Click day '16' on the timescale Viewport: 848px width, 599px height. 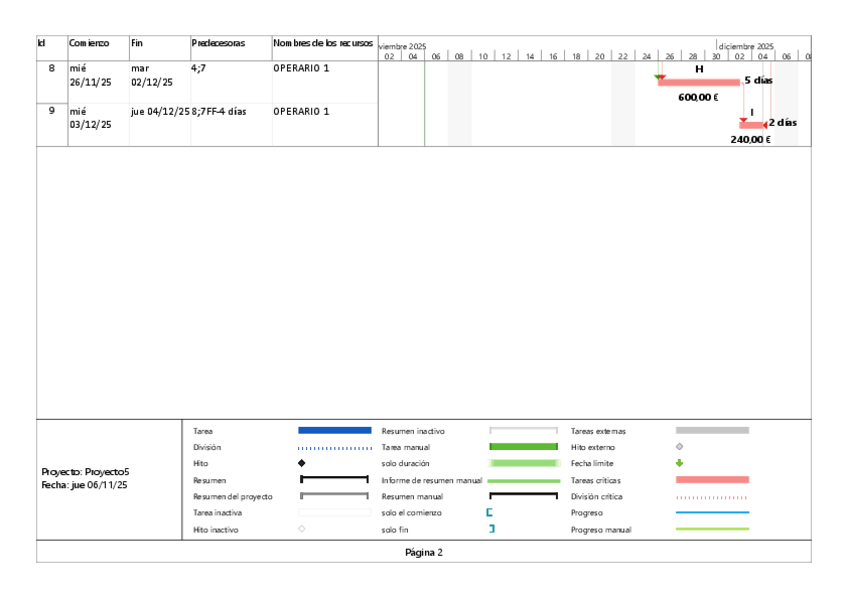coord(553,56)
